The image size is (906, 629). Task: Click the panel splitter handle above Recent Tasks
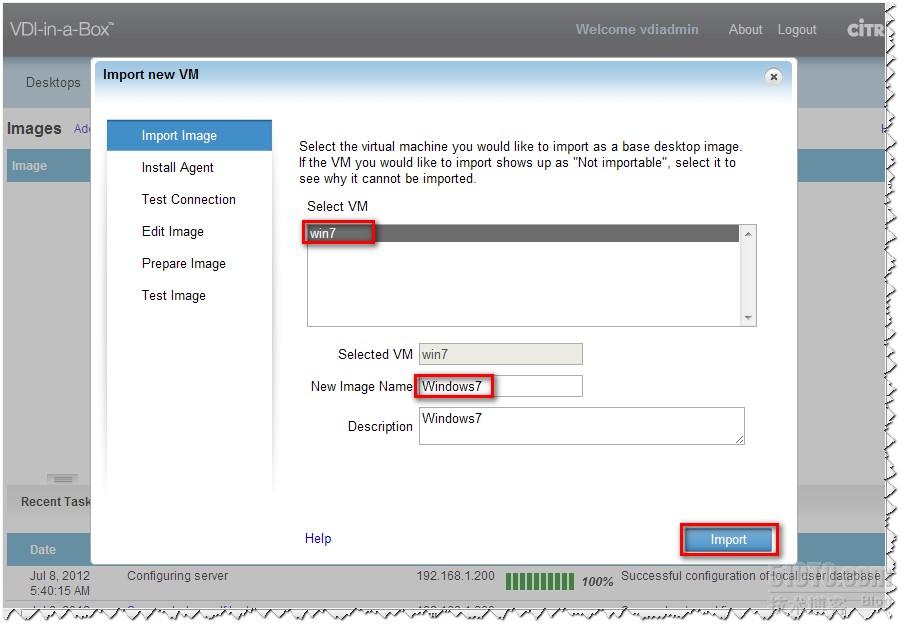tap(62, 478)
